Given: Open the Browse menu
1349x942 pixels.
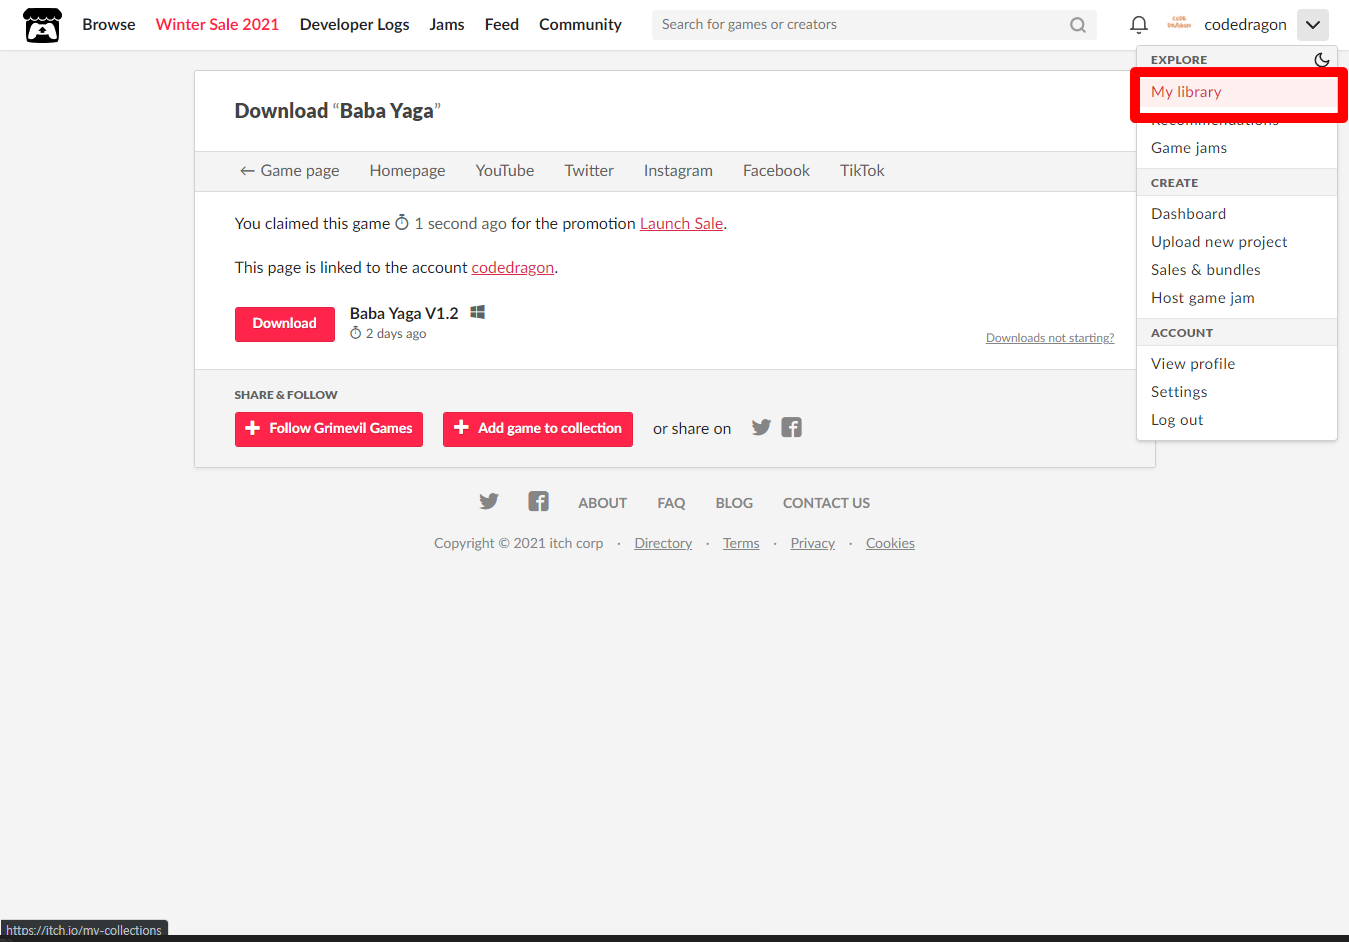Looking at the screenshot, I should pos(109,25).
